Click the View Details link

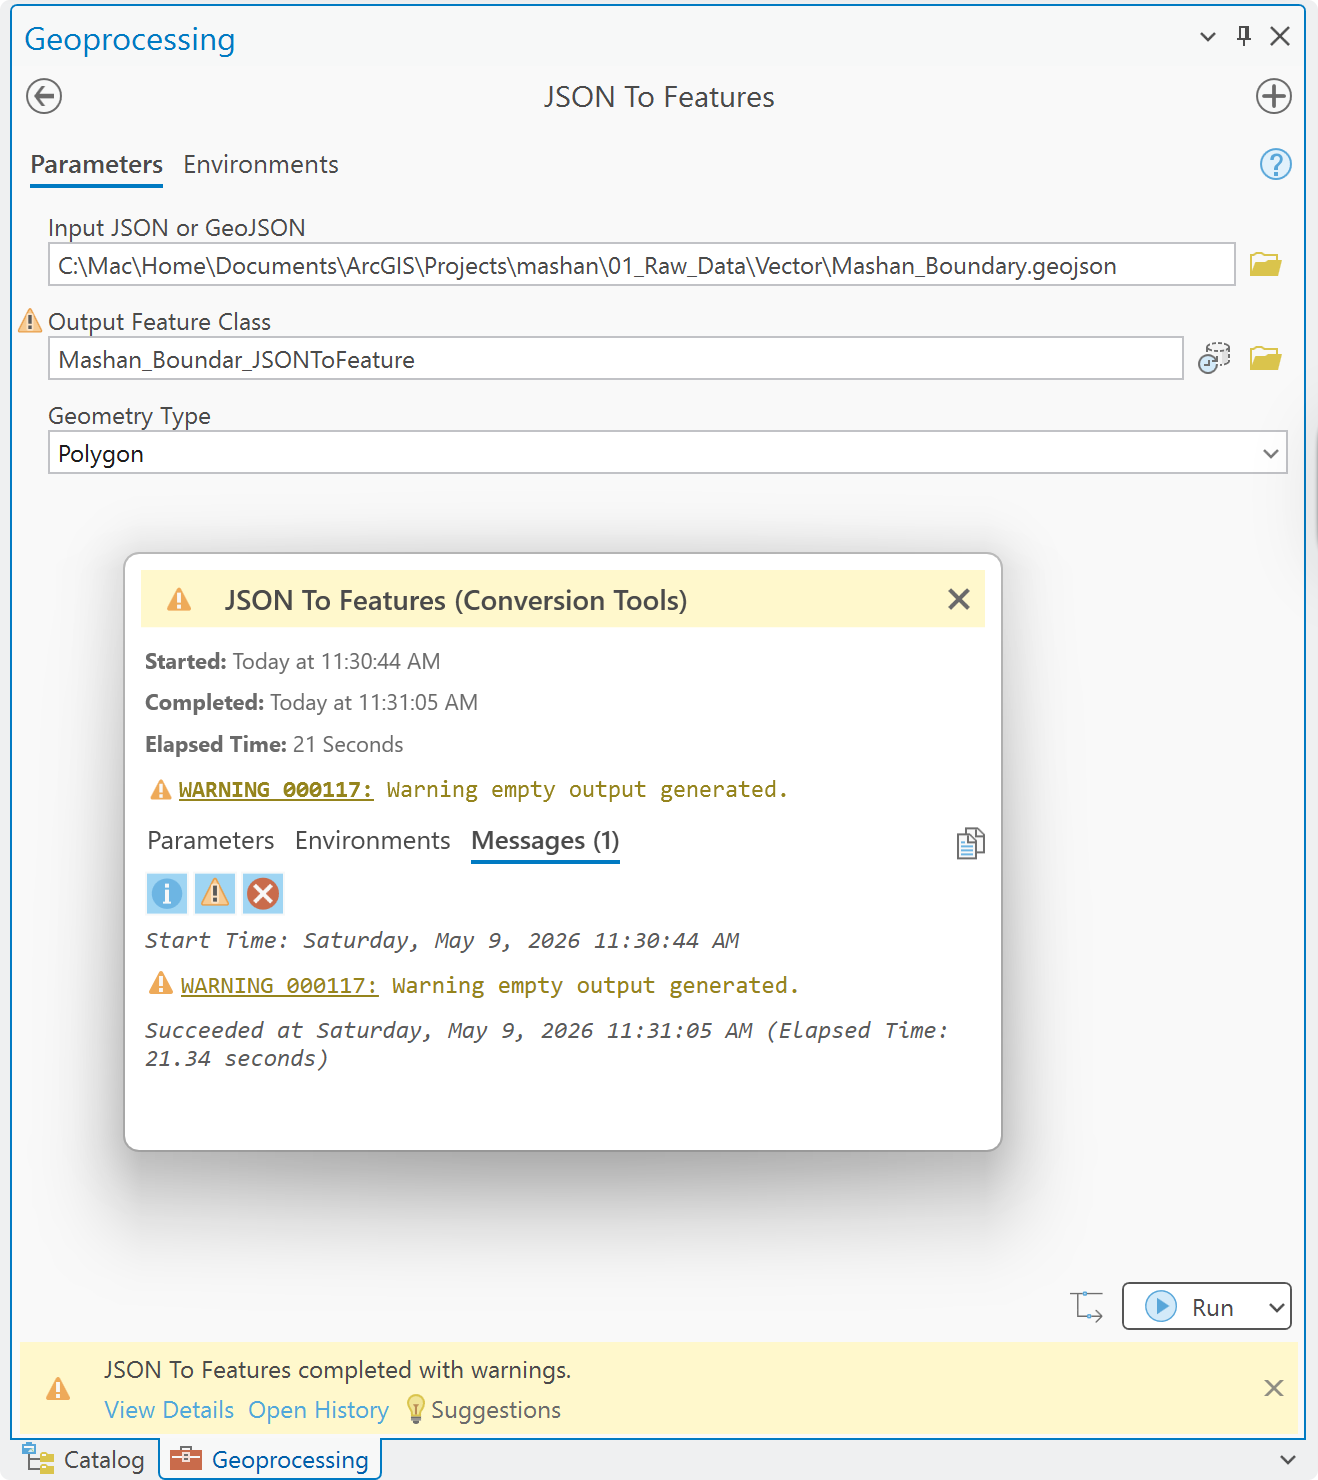click(x=169, y=1410)
